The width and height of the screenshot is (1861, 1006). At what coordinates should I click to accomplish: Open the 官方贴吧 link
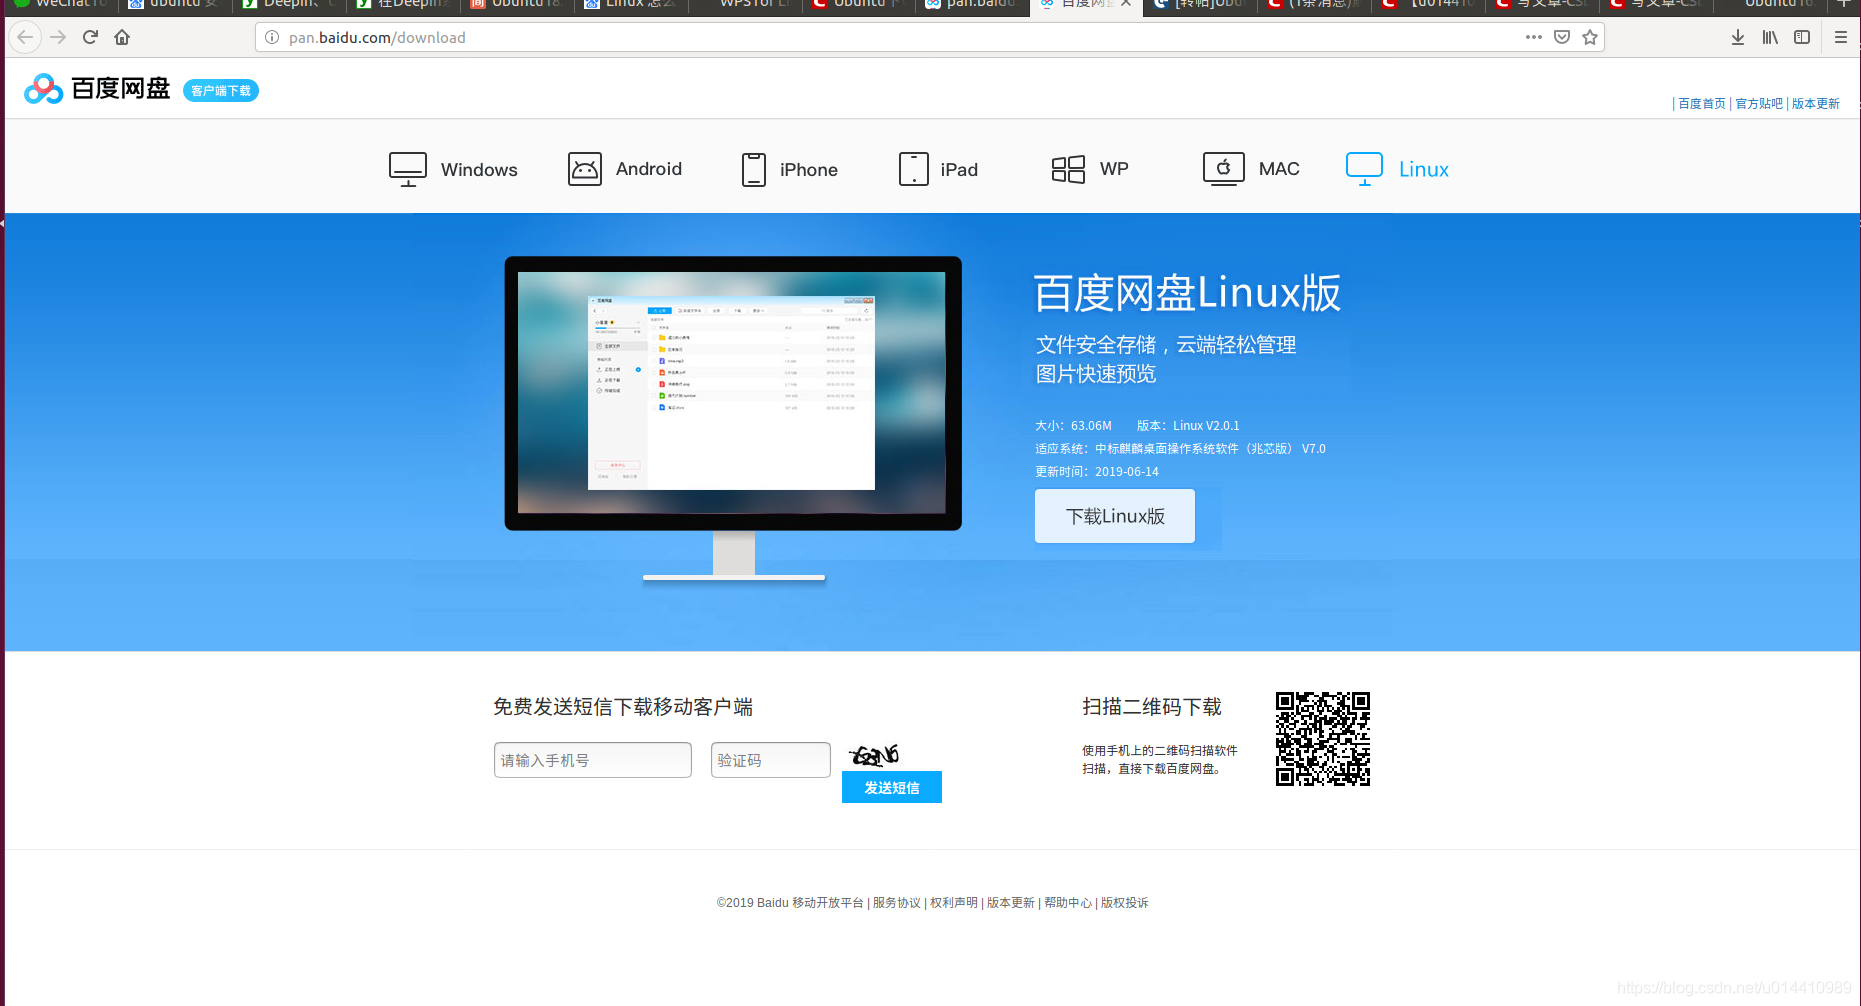(x=1759, y=104)
